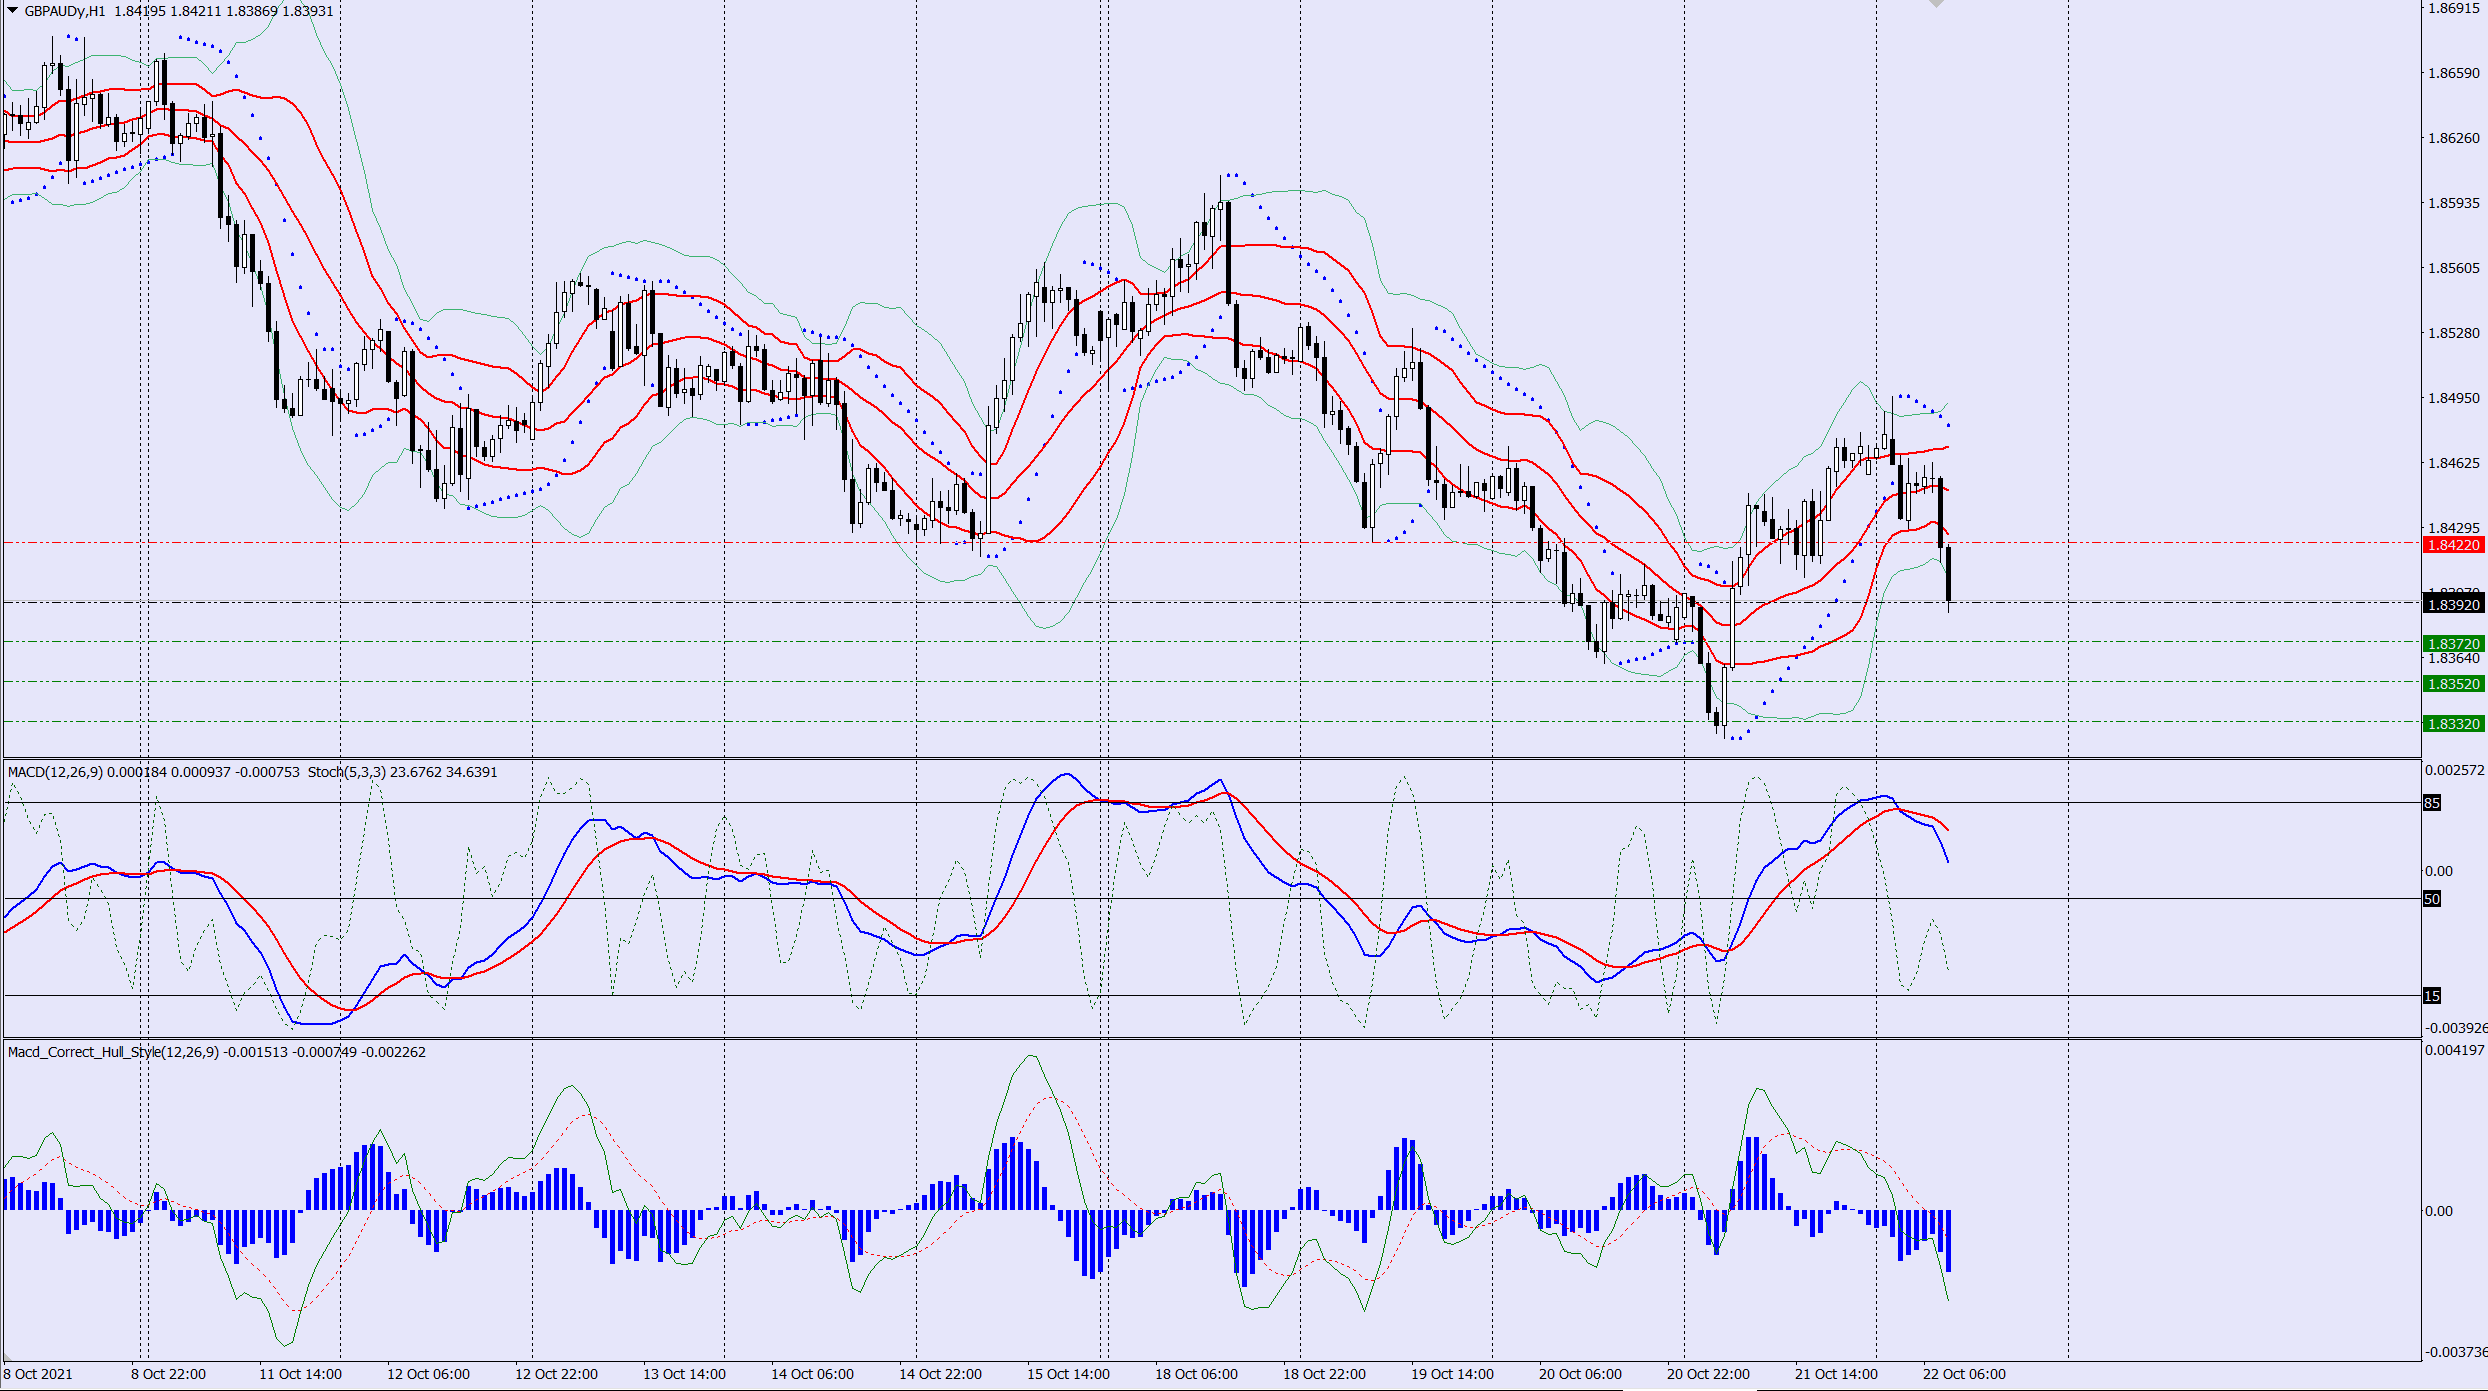The width and height of the screenshot is (2488, 1391).
Task: Click the 18 Oct 06:00 time label
Action: click(1196, 1374)
